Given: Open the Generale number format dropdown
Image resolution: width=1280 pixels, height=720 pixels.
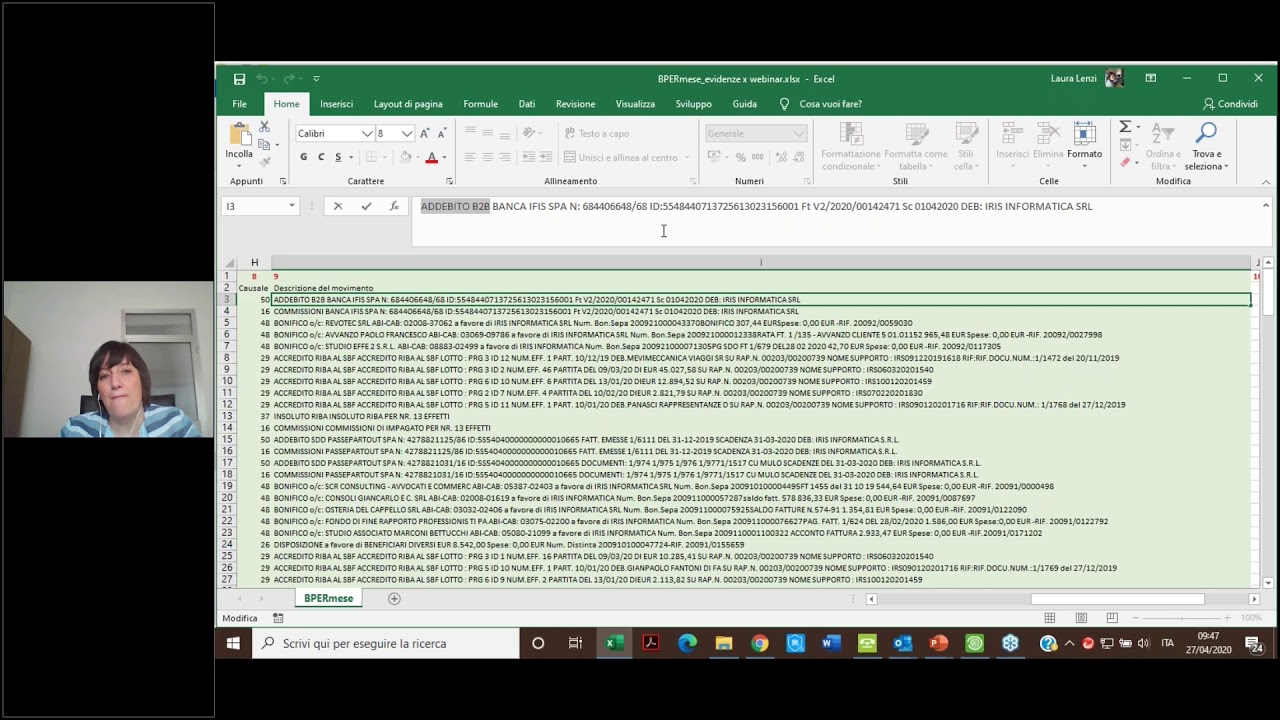Looking at the screenshot, I should (799, 133).
